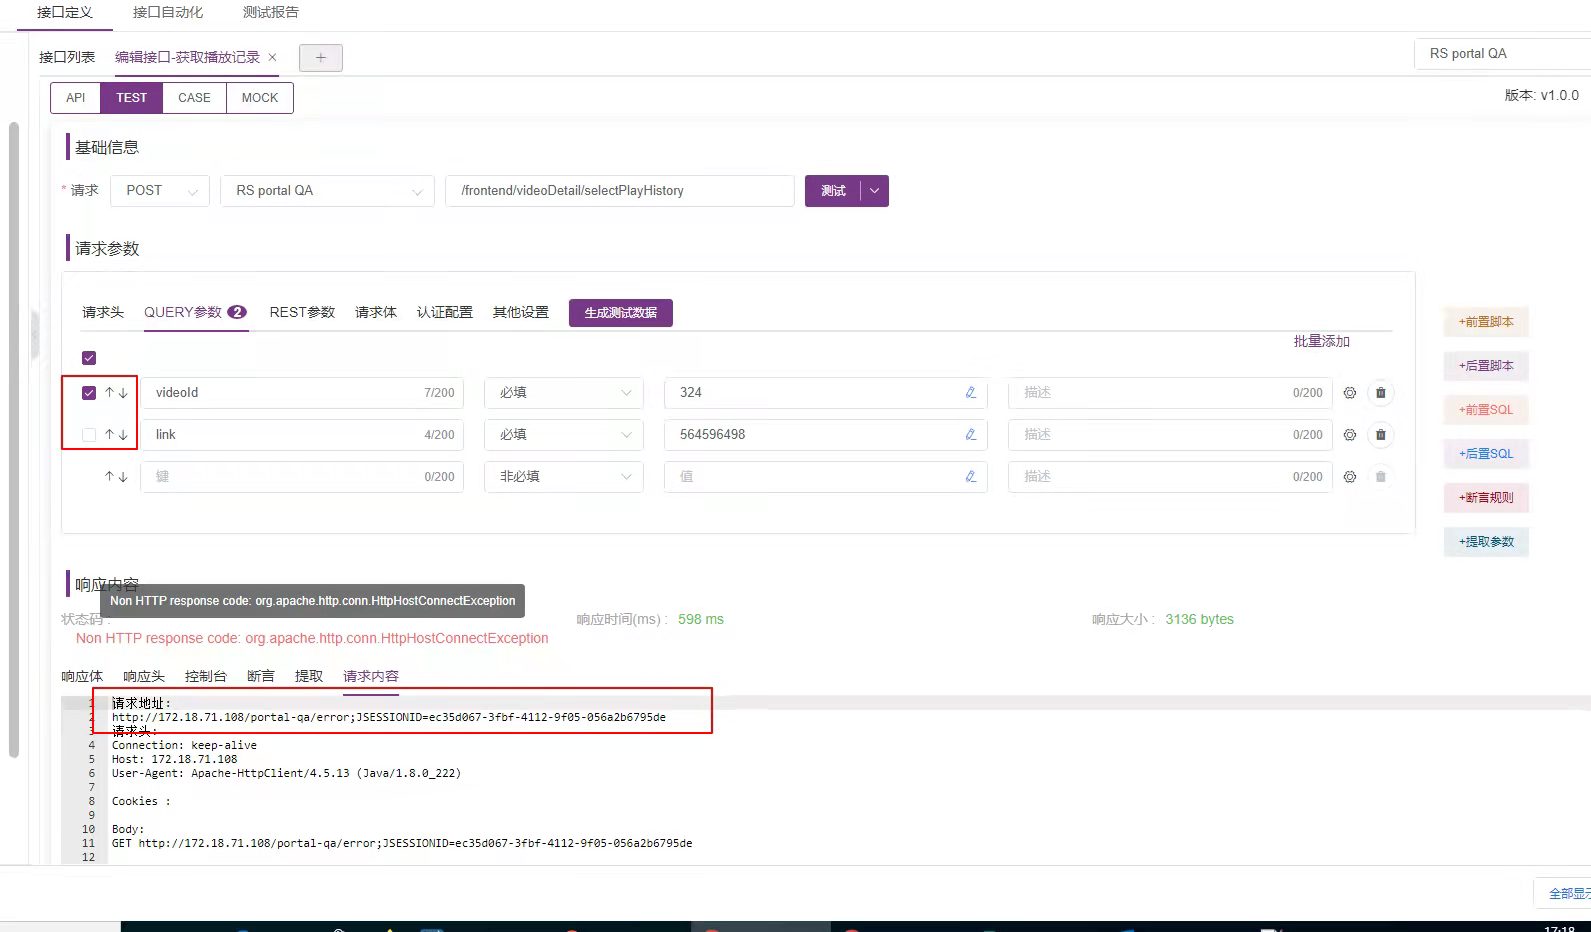Add a 后置脚本 post-script
Viewport: 1591px width, 932px height.
pos(1486,366)
